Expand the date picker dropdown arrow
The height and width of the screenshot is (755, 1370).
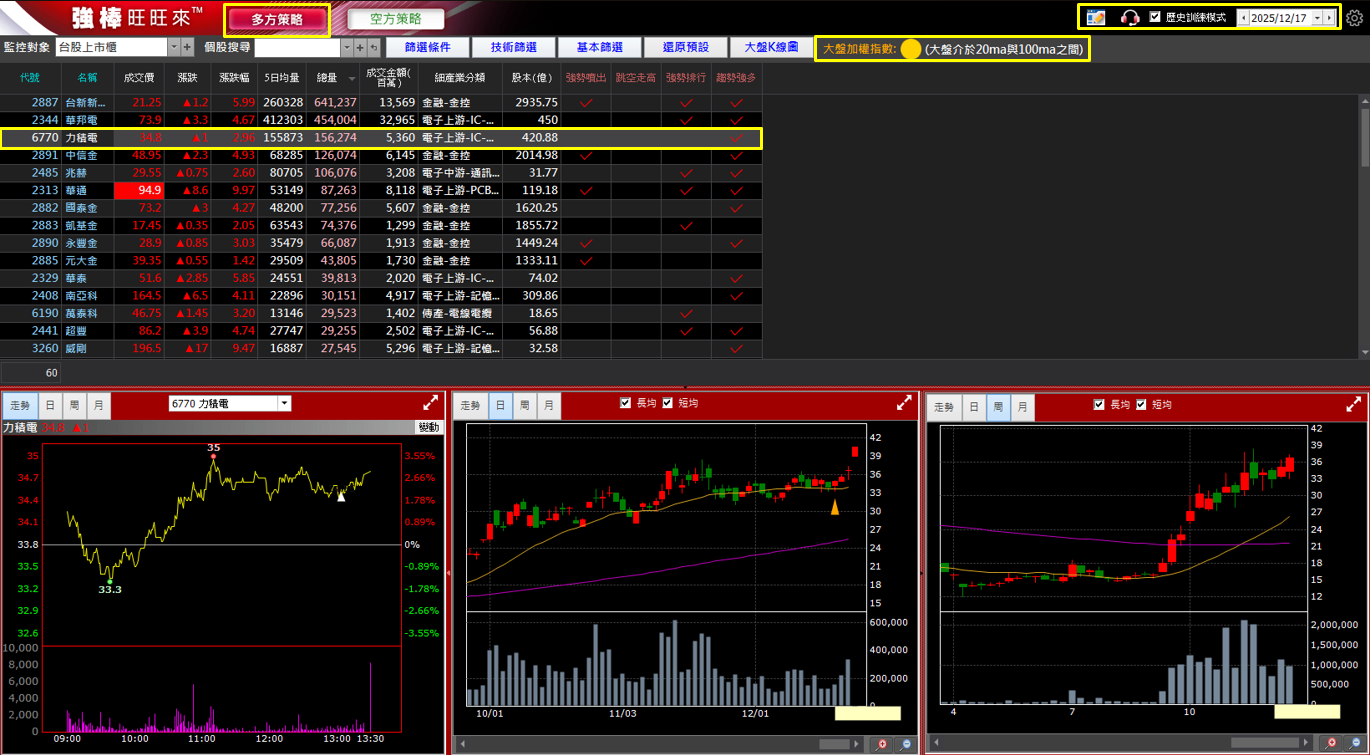[x=1317, y=17]
